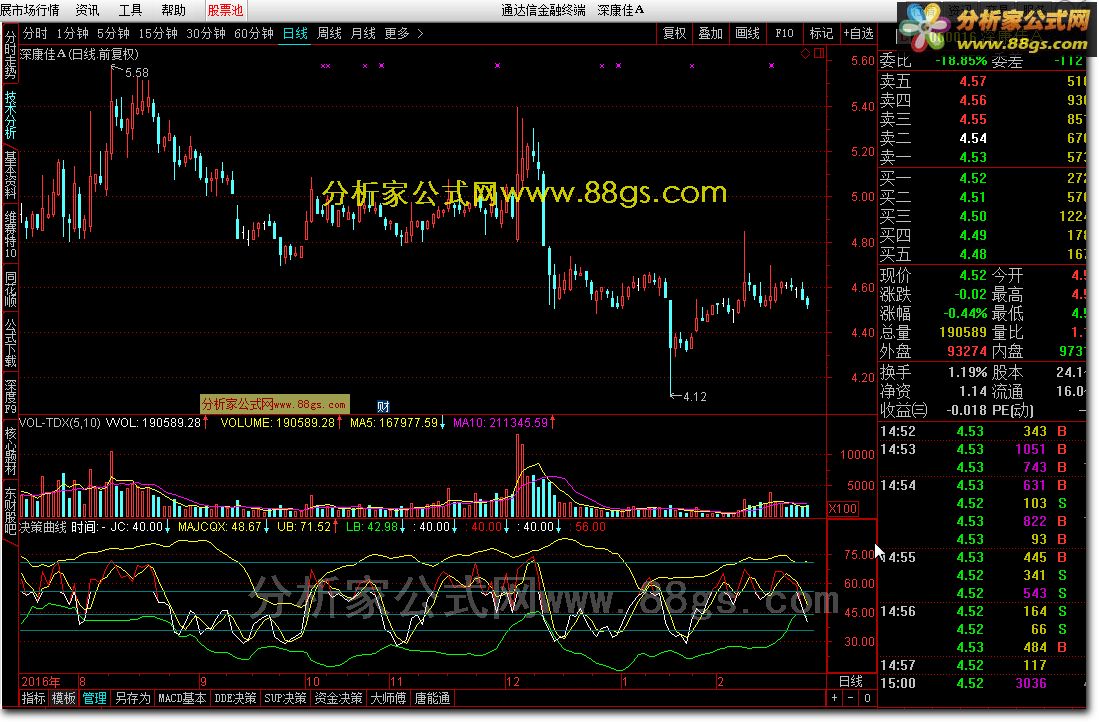Click the 卖五 order row at 4.57
The width and height of the screenshot is (1099, 722).
[x=982, y=81]
